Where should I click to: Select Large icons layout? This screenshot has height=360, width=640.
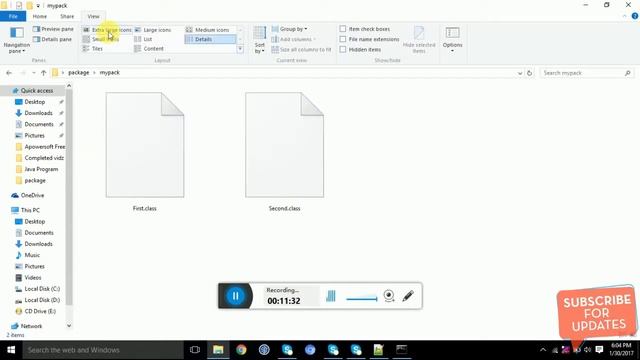[153, 30]
